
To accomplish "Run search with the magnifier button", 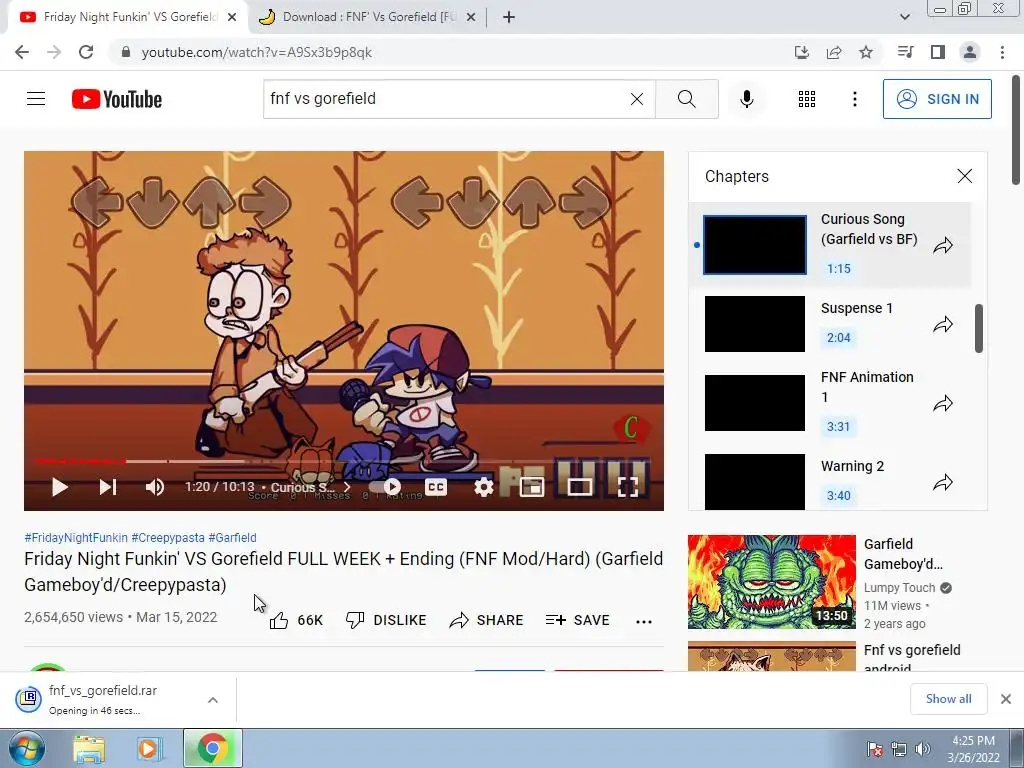I will coord(686,99).
